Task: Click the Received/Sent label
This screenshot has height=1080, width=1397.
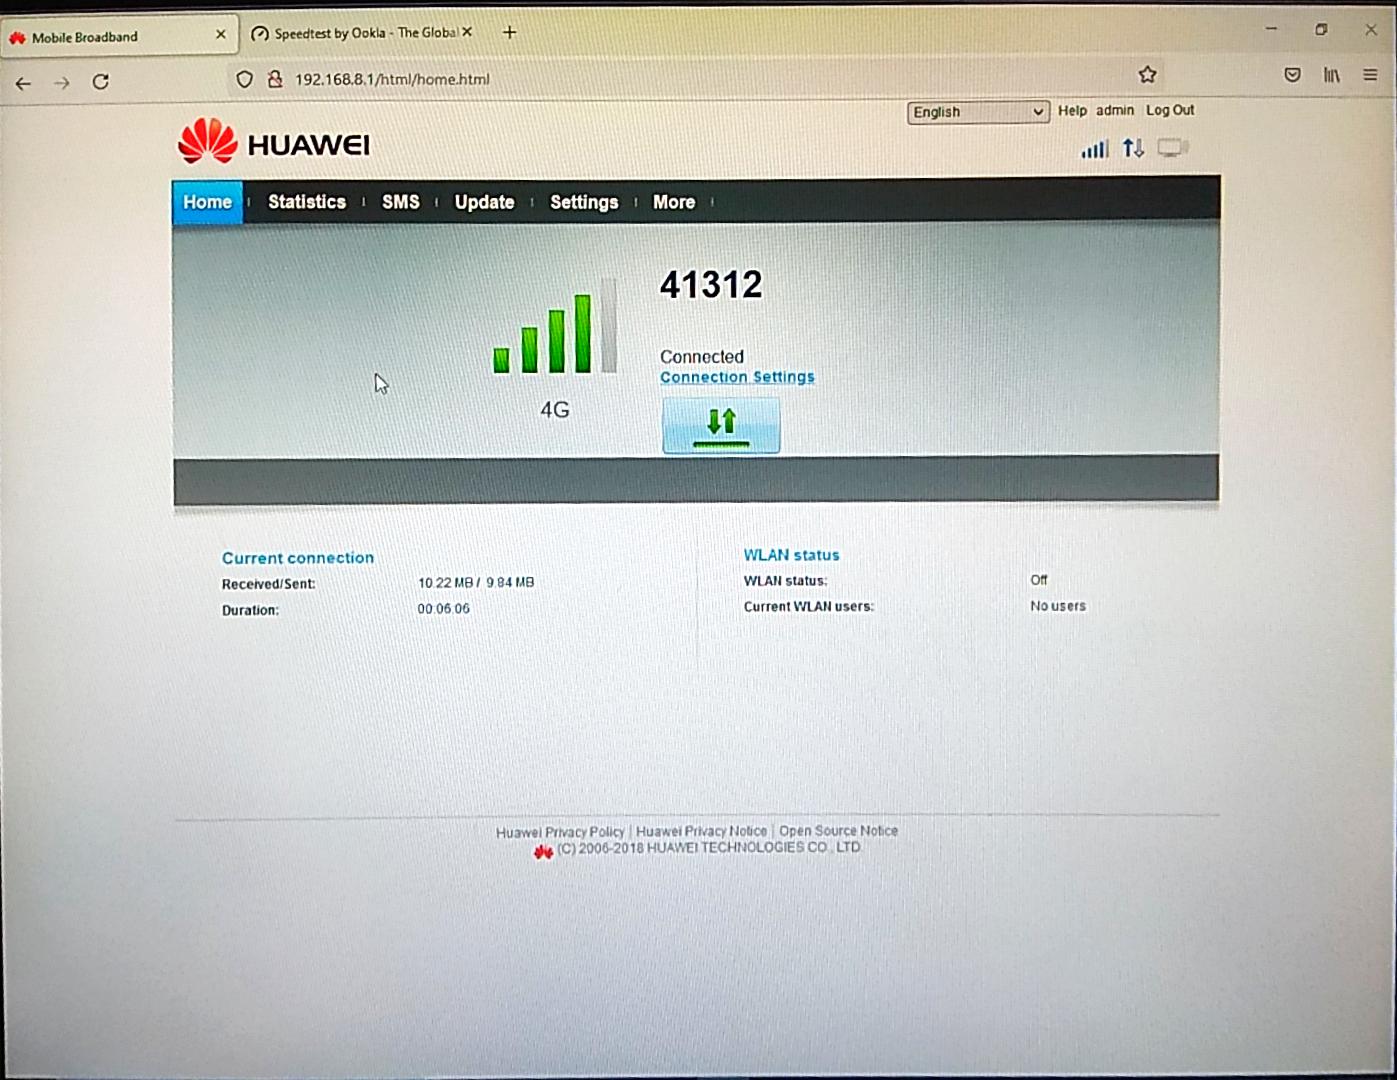Action: coord(268,584)
